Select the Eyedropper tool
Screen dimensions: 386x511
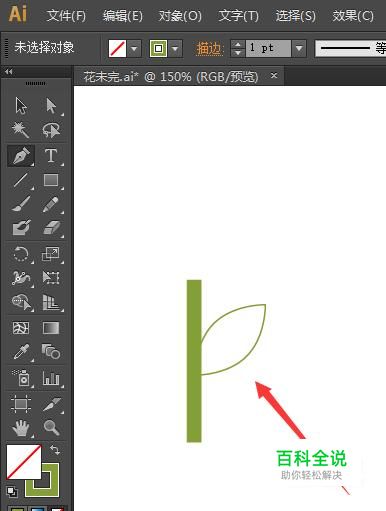coord(21,352)
